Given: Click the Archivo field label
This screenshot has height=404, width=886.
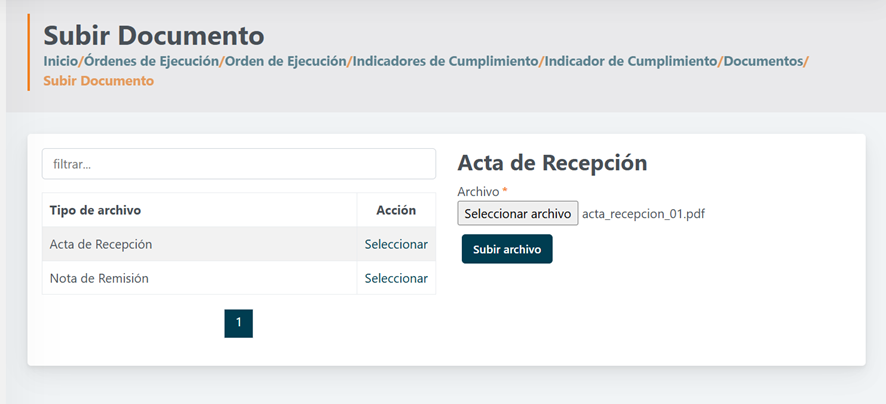Looking at the screenshot, I should tap(478, 191).
